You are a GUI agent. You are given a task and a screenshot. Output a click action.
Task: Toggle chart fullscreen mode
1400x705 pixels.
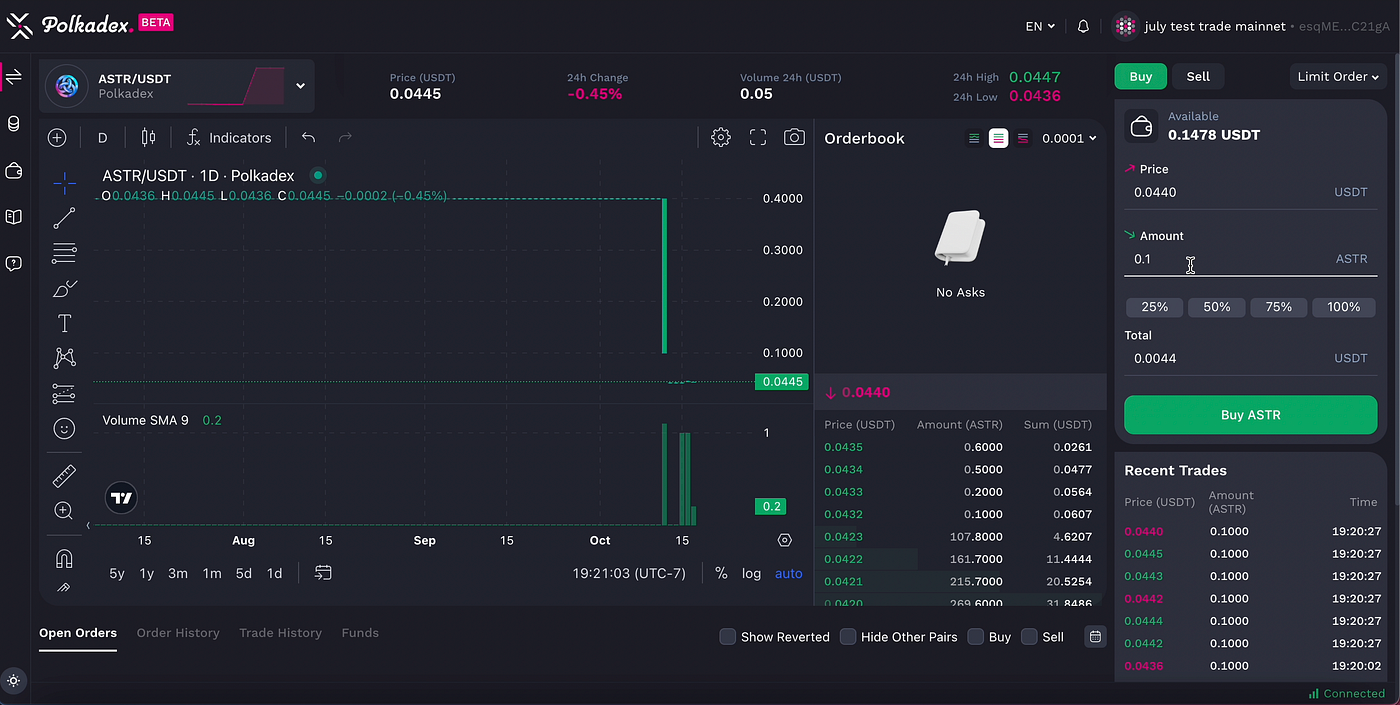(x=758, y=138)
